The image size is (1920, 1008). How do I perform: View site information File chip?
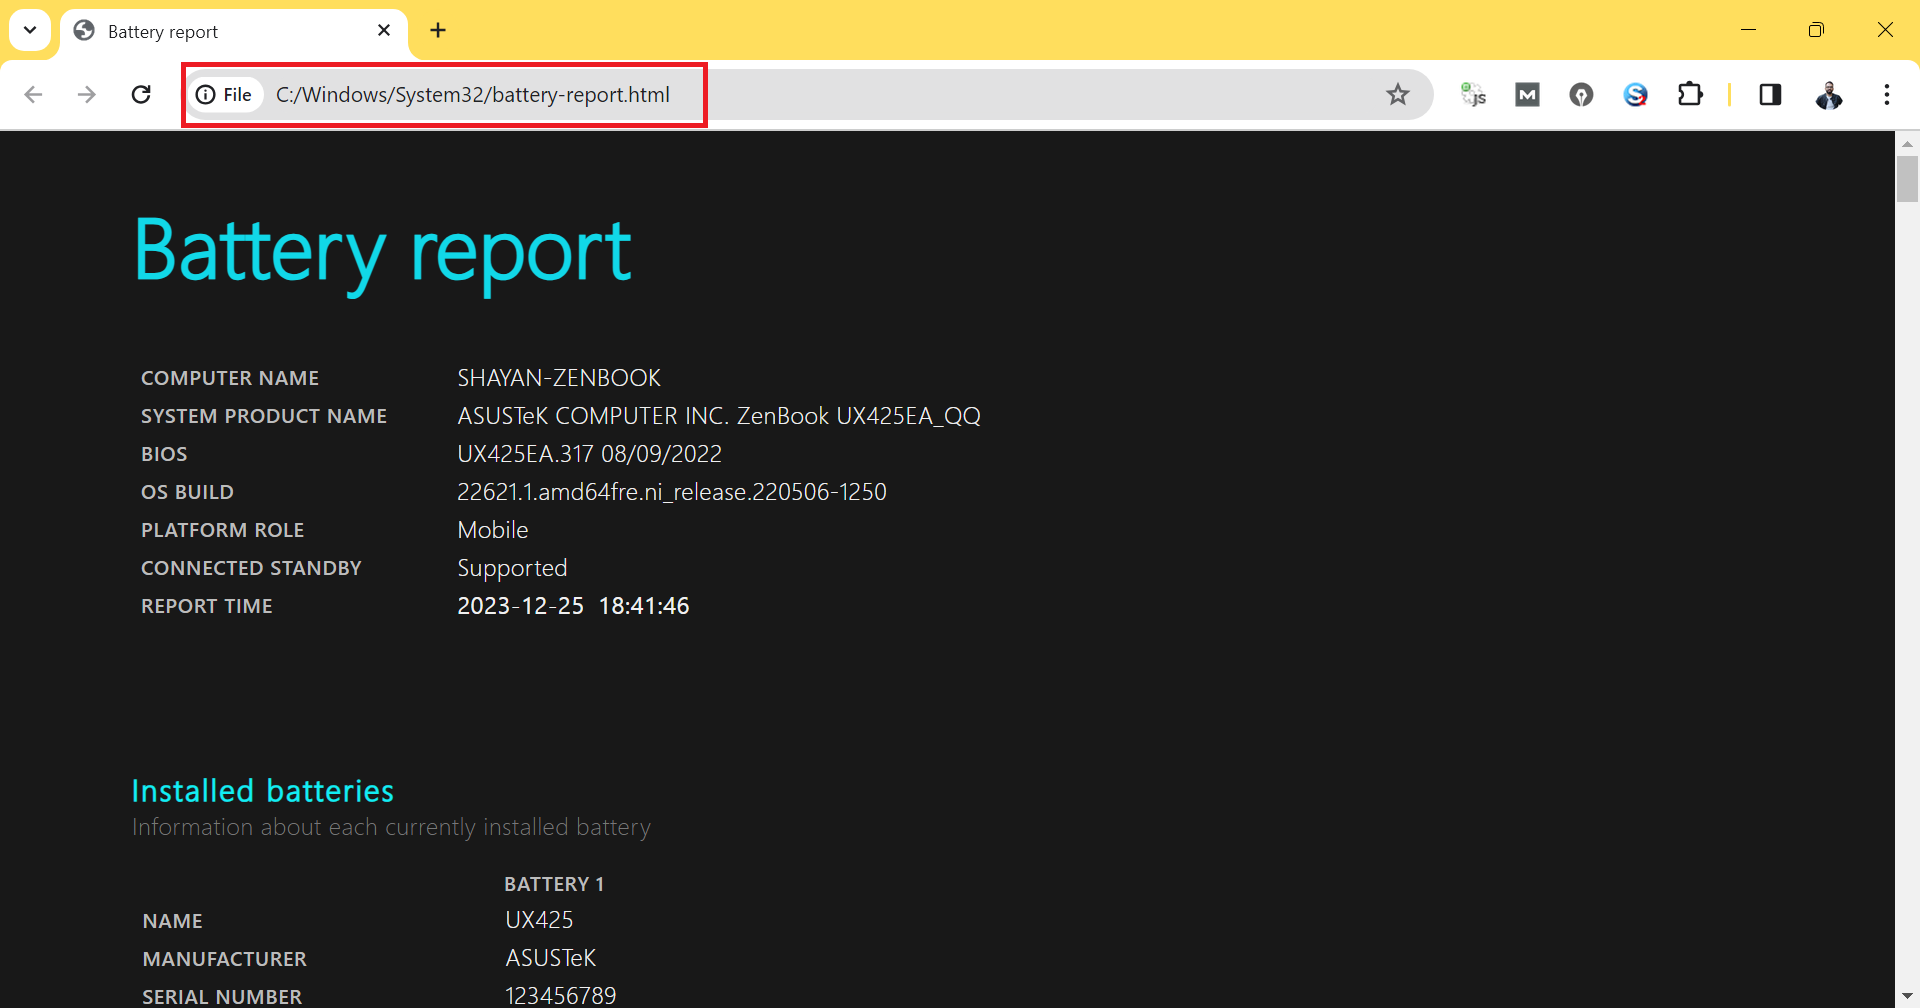pyautogui.click(x=225, y=95)
